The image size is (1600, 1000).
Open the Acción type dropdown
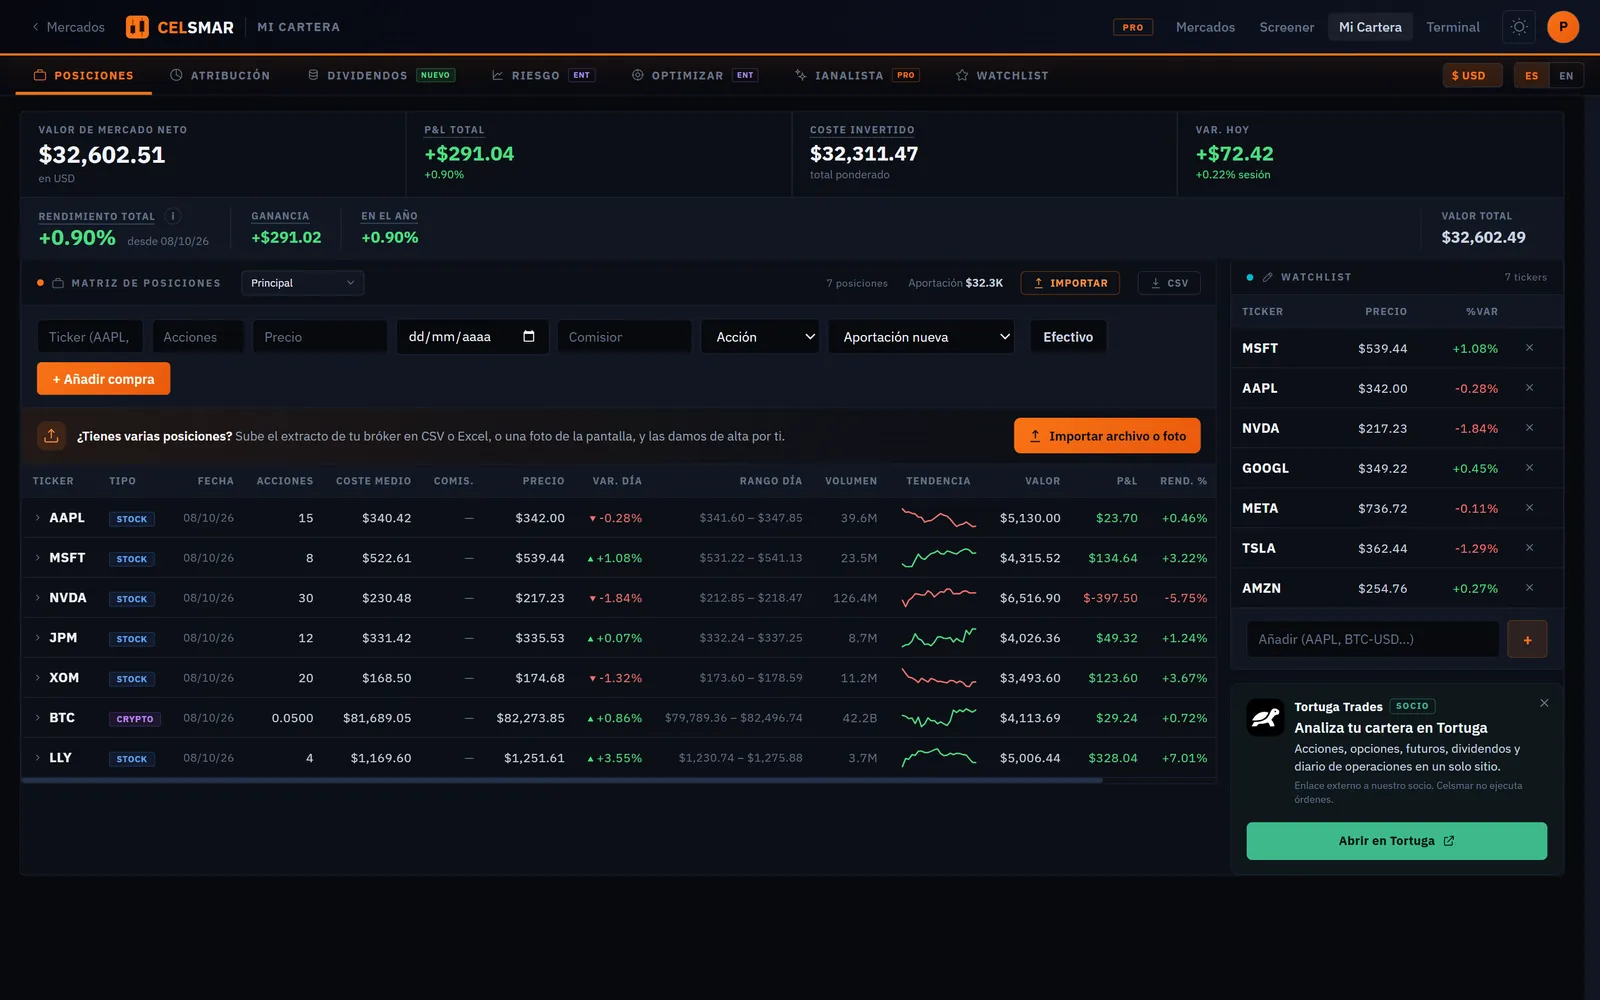click(760, 337)
